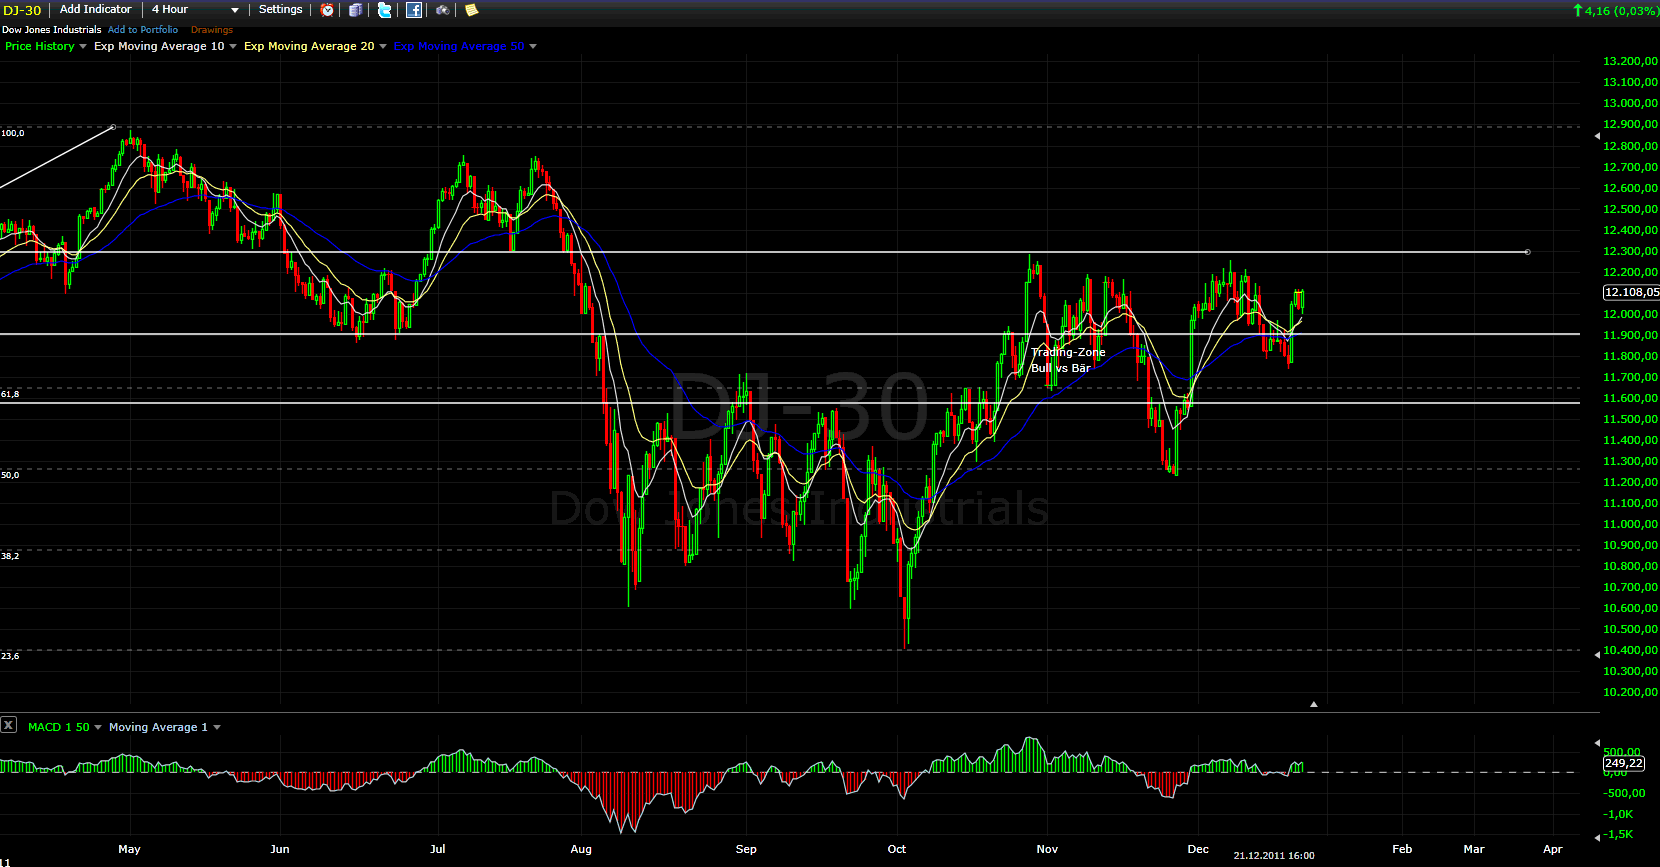Click the camera snapshot icon

point(442,10)
